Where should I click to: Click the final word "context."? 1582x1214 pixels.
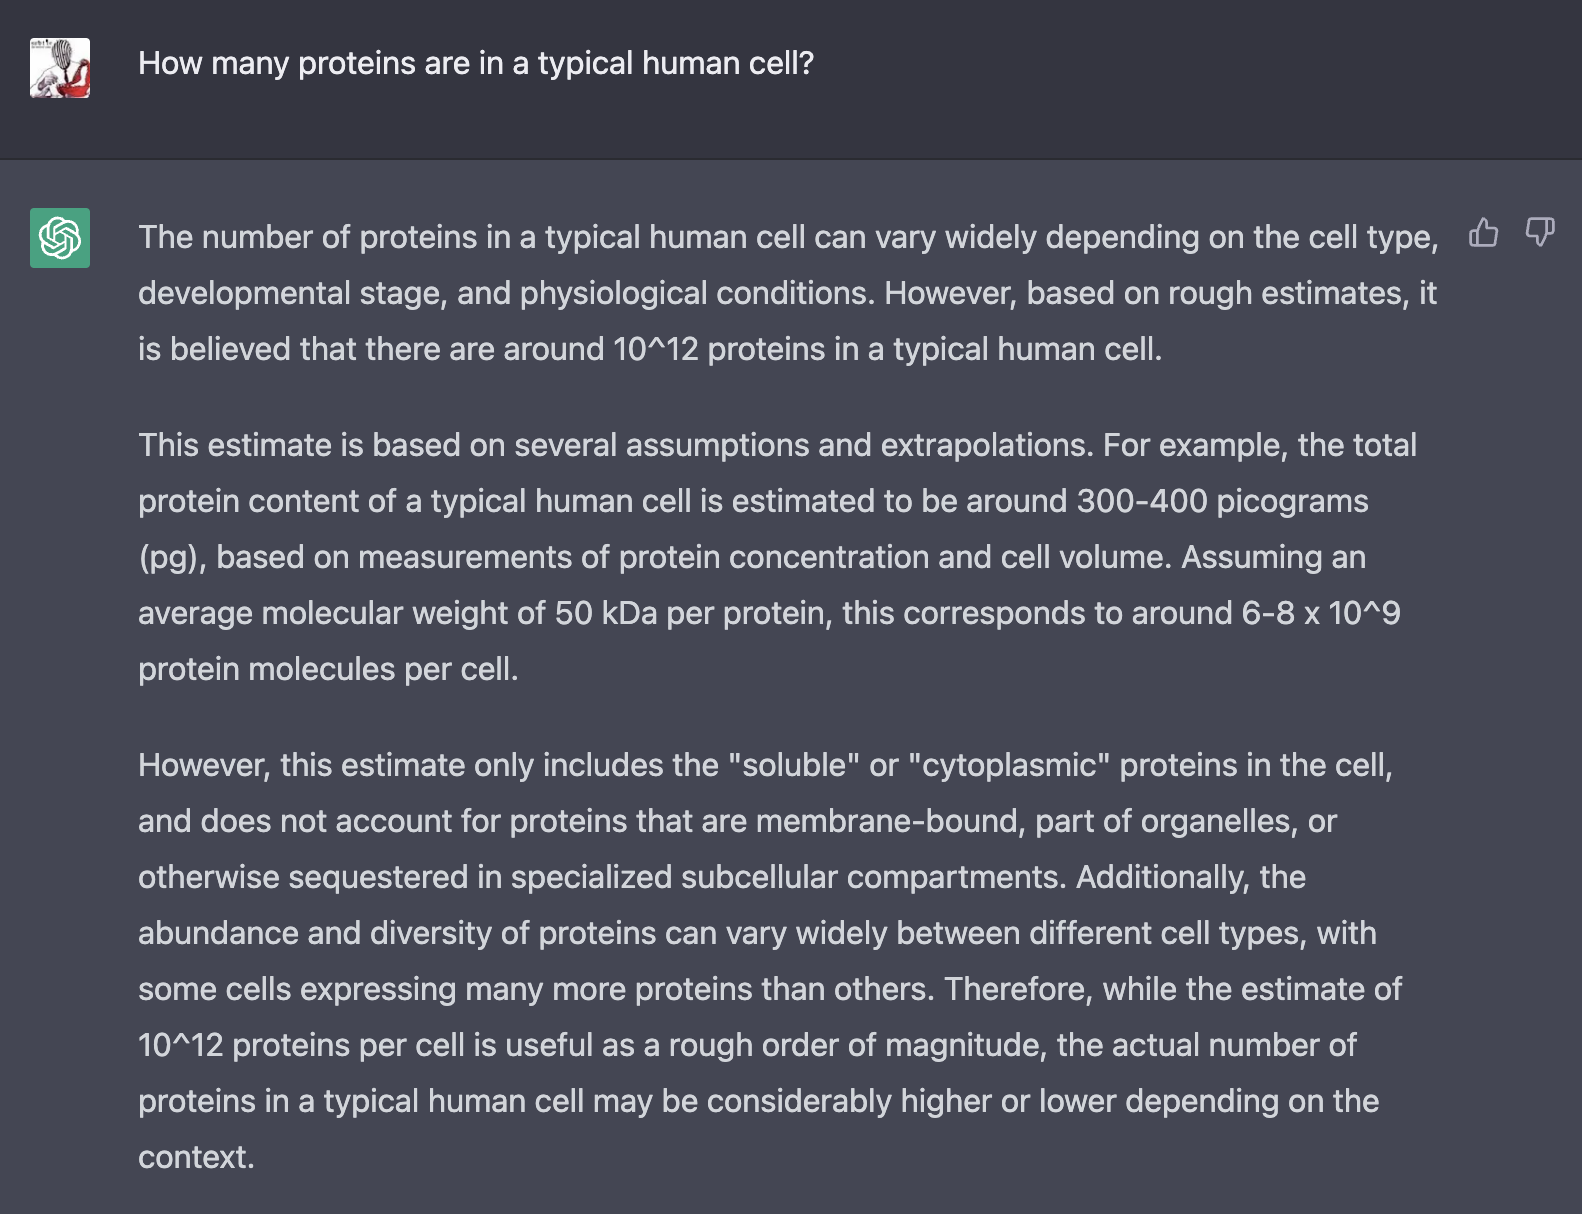196,1157
